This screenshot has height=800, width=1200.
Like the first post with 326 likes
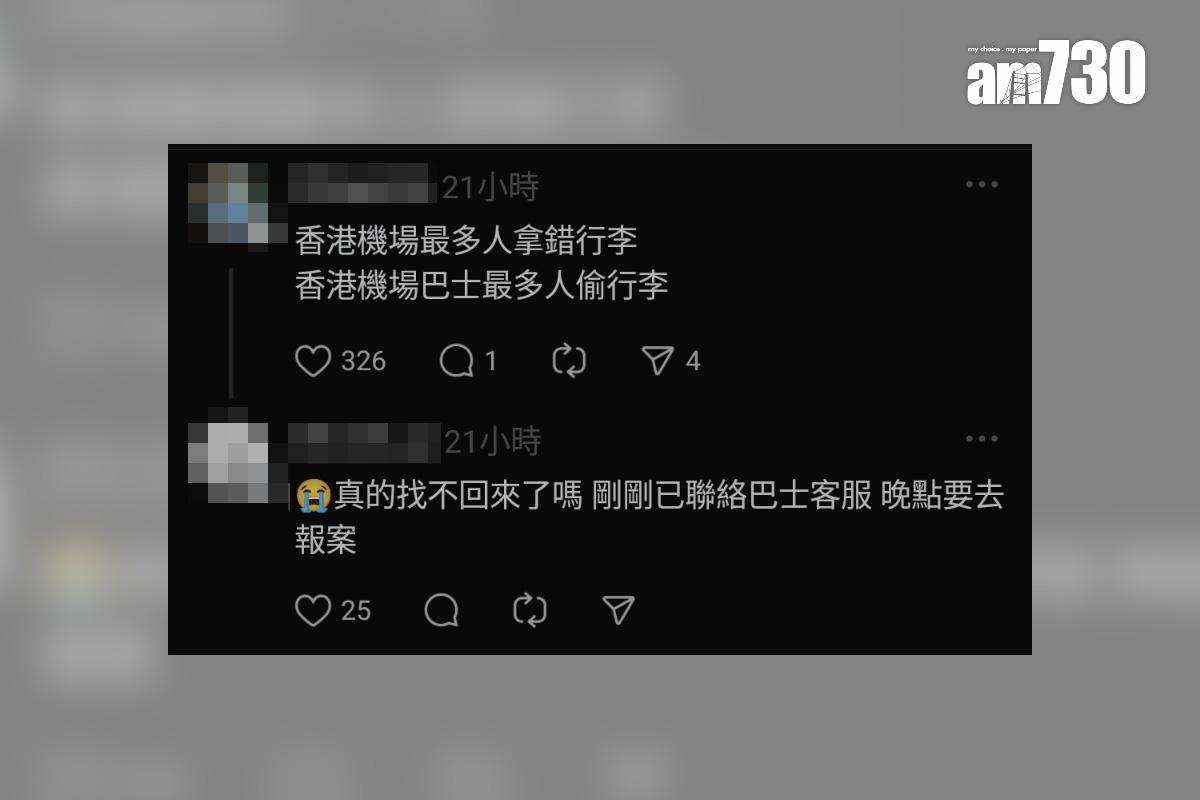313,361
